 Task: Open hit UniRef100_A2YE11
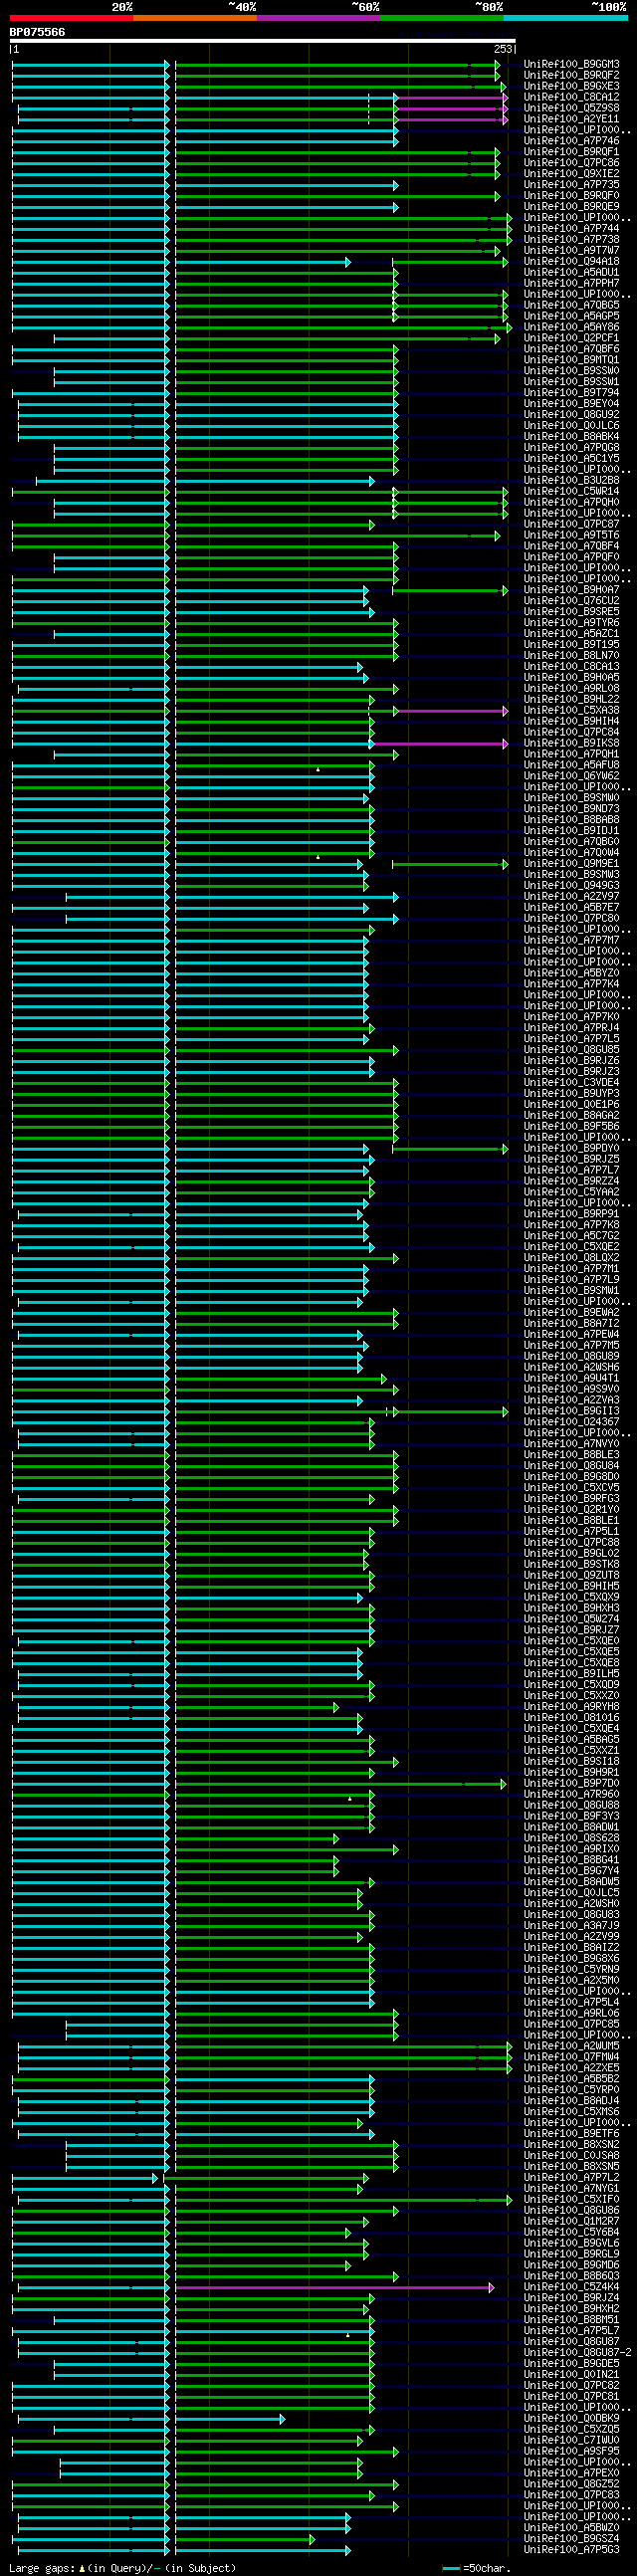pos(571,119)
